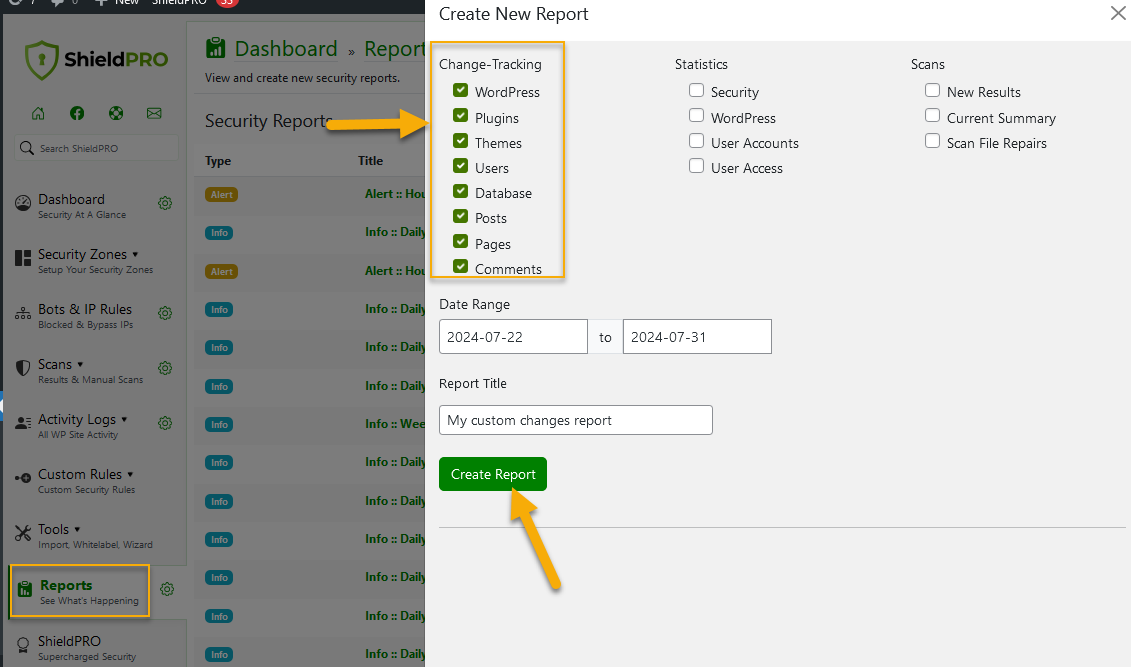Open the home icon under ShieldPRO logo
Screen dimensions: 1131x667
tap(38, 113)
